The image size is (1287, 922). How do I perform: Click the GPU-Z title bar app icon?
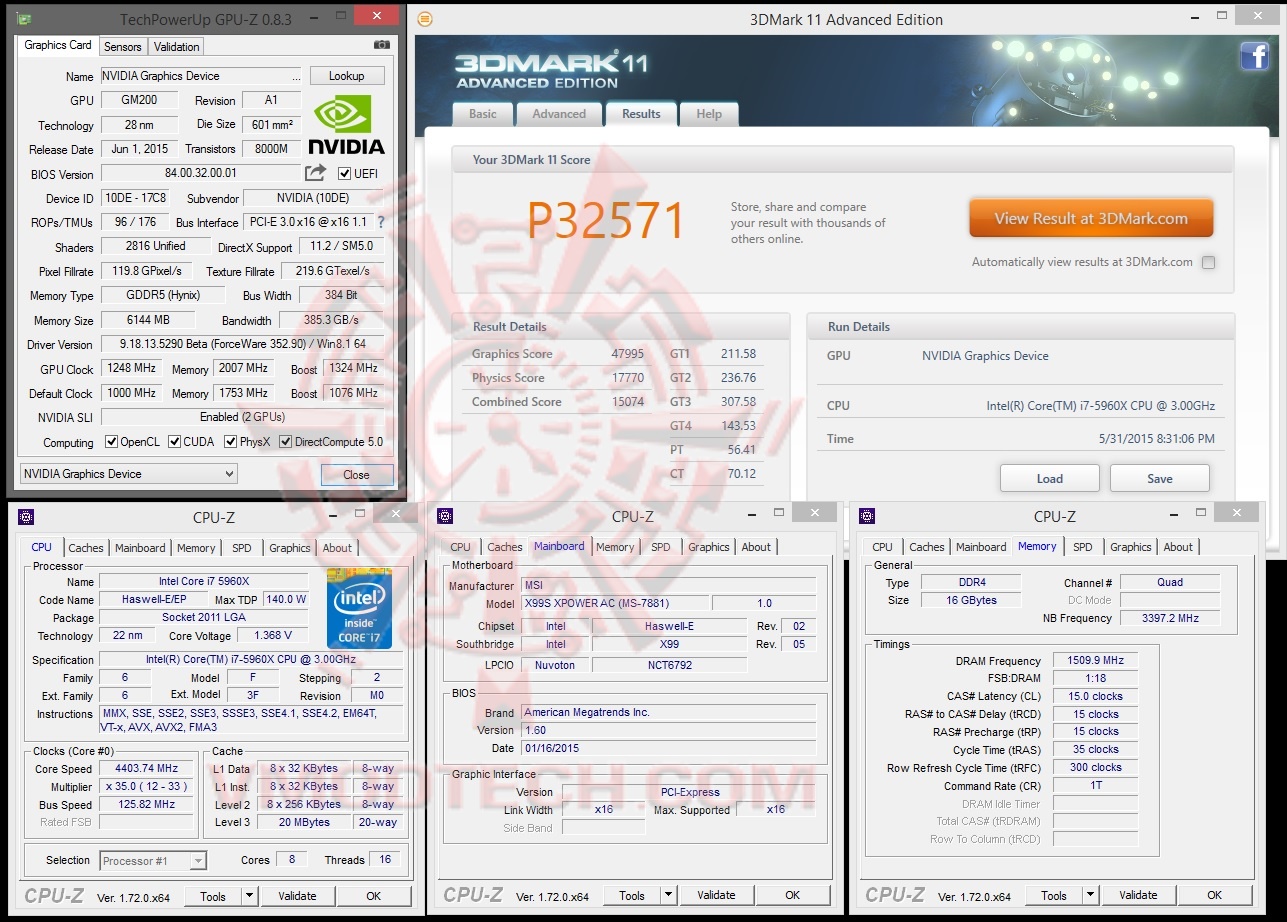tap(24, 19)
